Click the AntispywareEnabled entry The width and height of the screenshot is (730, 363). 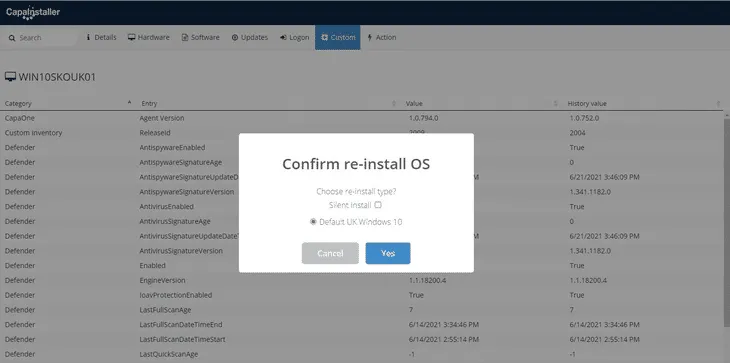coord(172,148)
